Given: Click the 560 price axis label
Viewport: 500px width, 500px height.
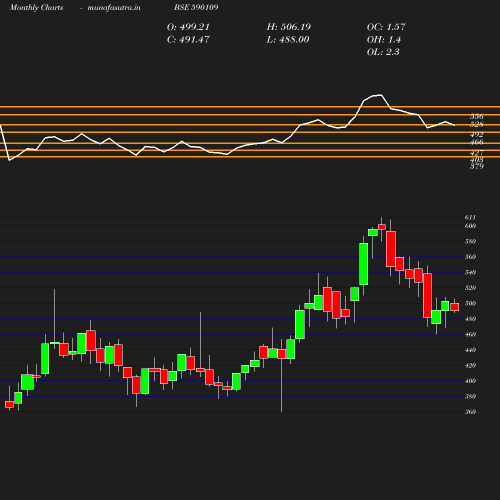Looking at the screenshot, I should tap(470, 257).
